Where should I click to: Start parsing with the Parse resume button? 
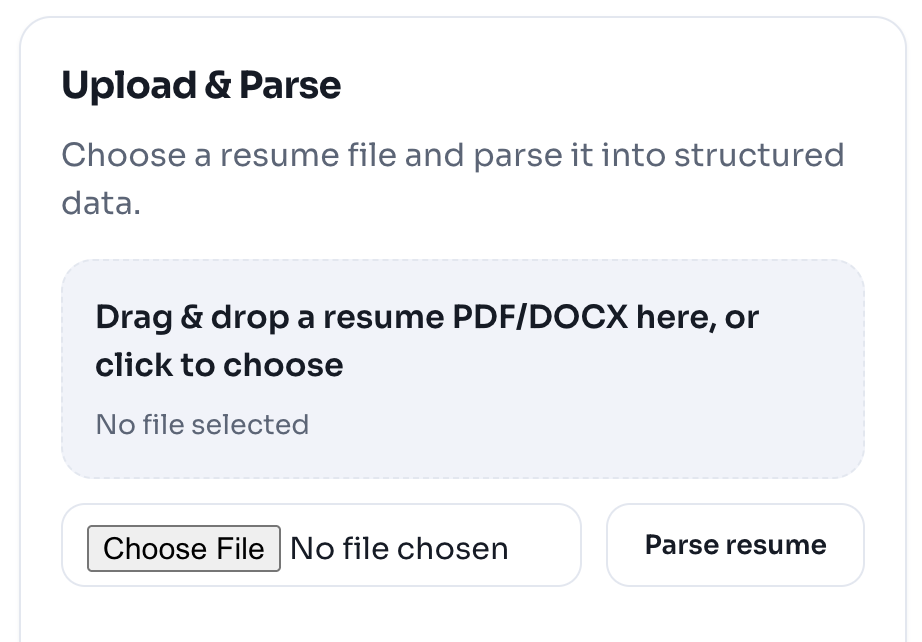pos(735,545)
